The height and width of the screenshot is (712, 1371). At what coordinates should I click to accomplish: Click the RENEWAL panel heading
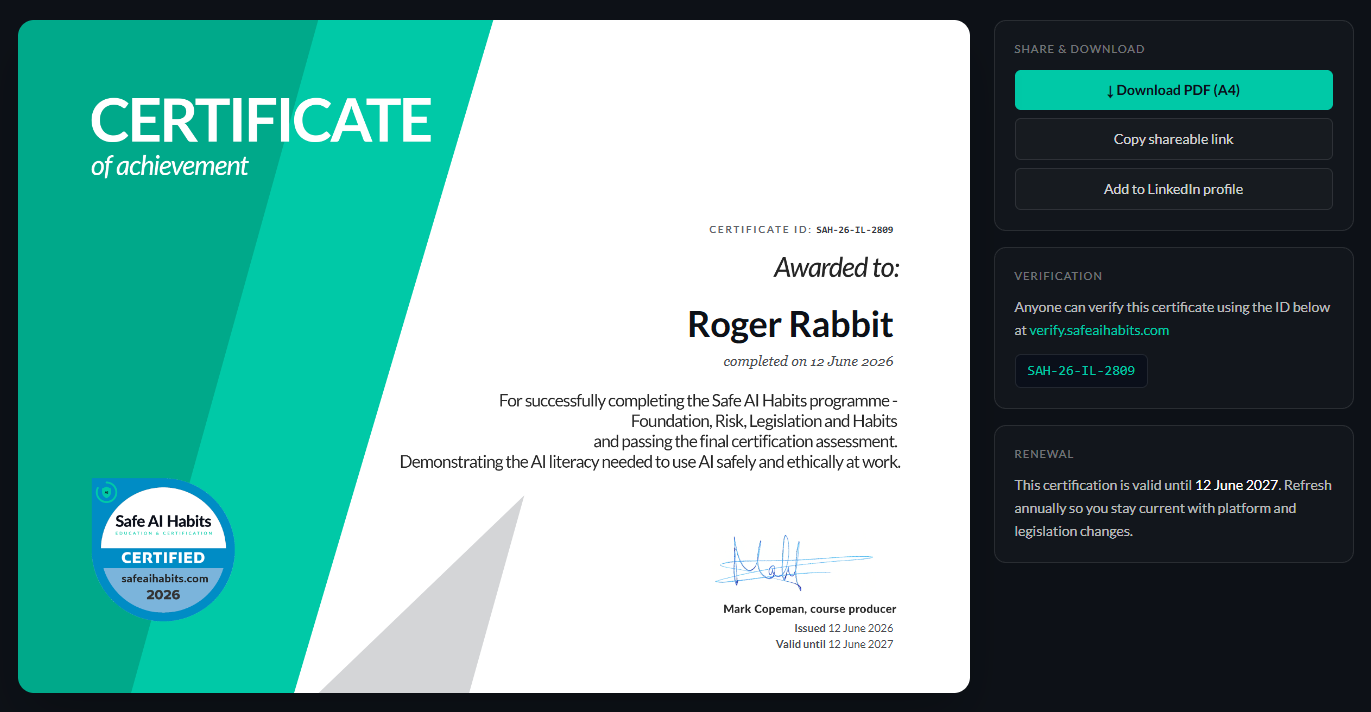tap(1044, 454)
